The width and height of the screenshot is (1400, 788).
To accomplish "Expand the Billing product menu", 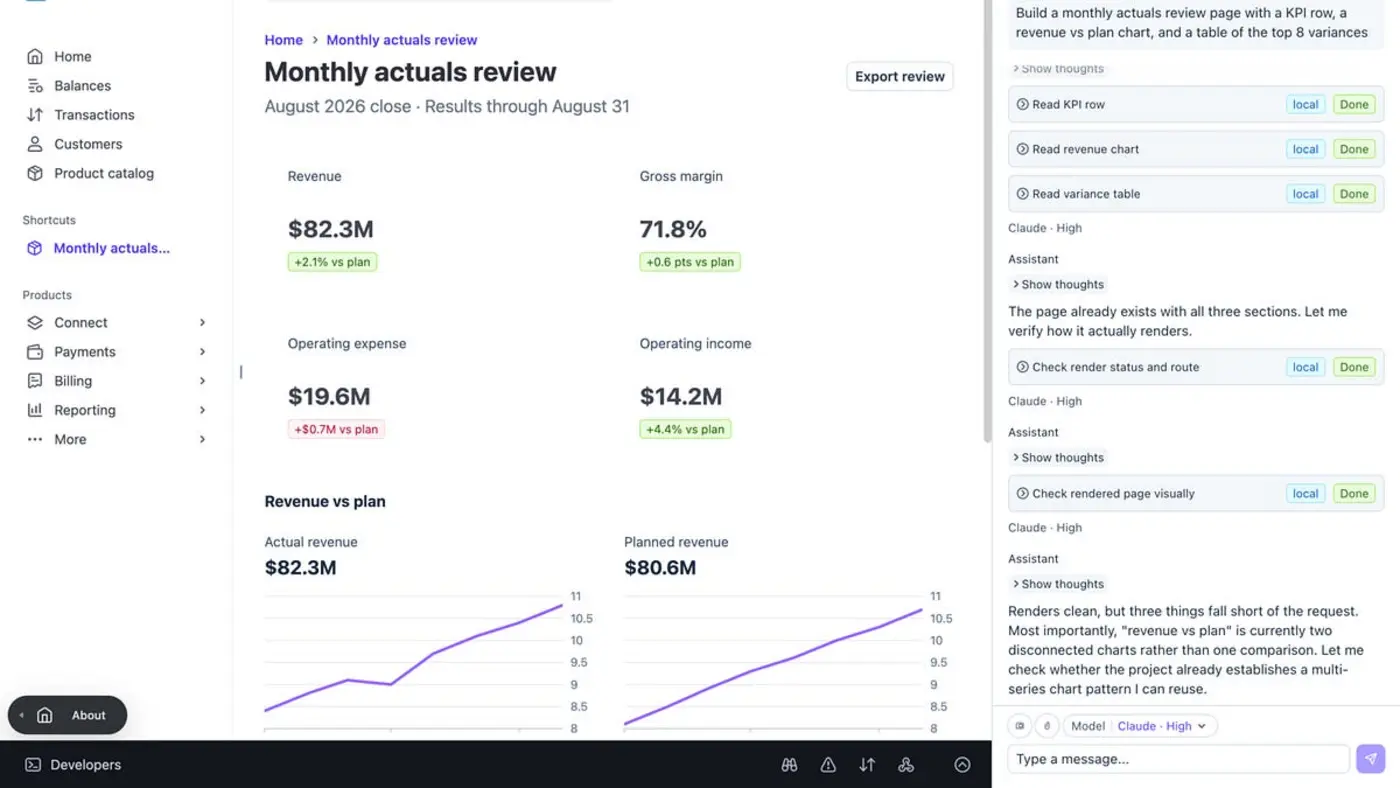I will (202, 381).
